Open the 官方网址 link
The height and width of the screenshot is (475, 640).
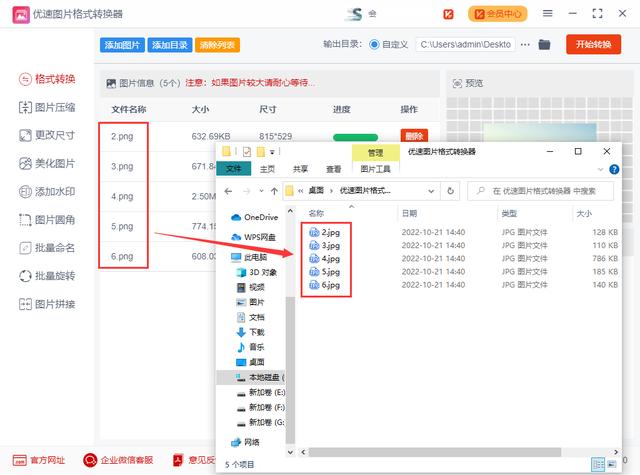38,460
